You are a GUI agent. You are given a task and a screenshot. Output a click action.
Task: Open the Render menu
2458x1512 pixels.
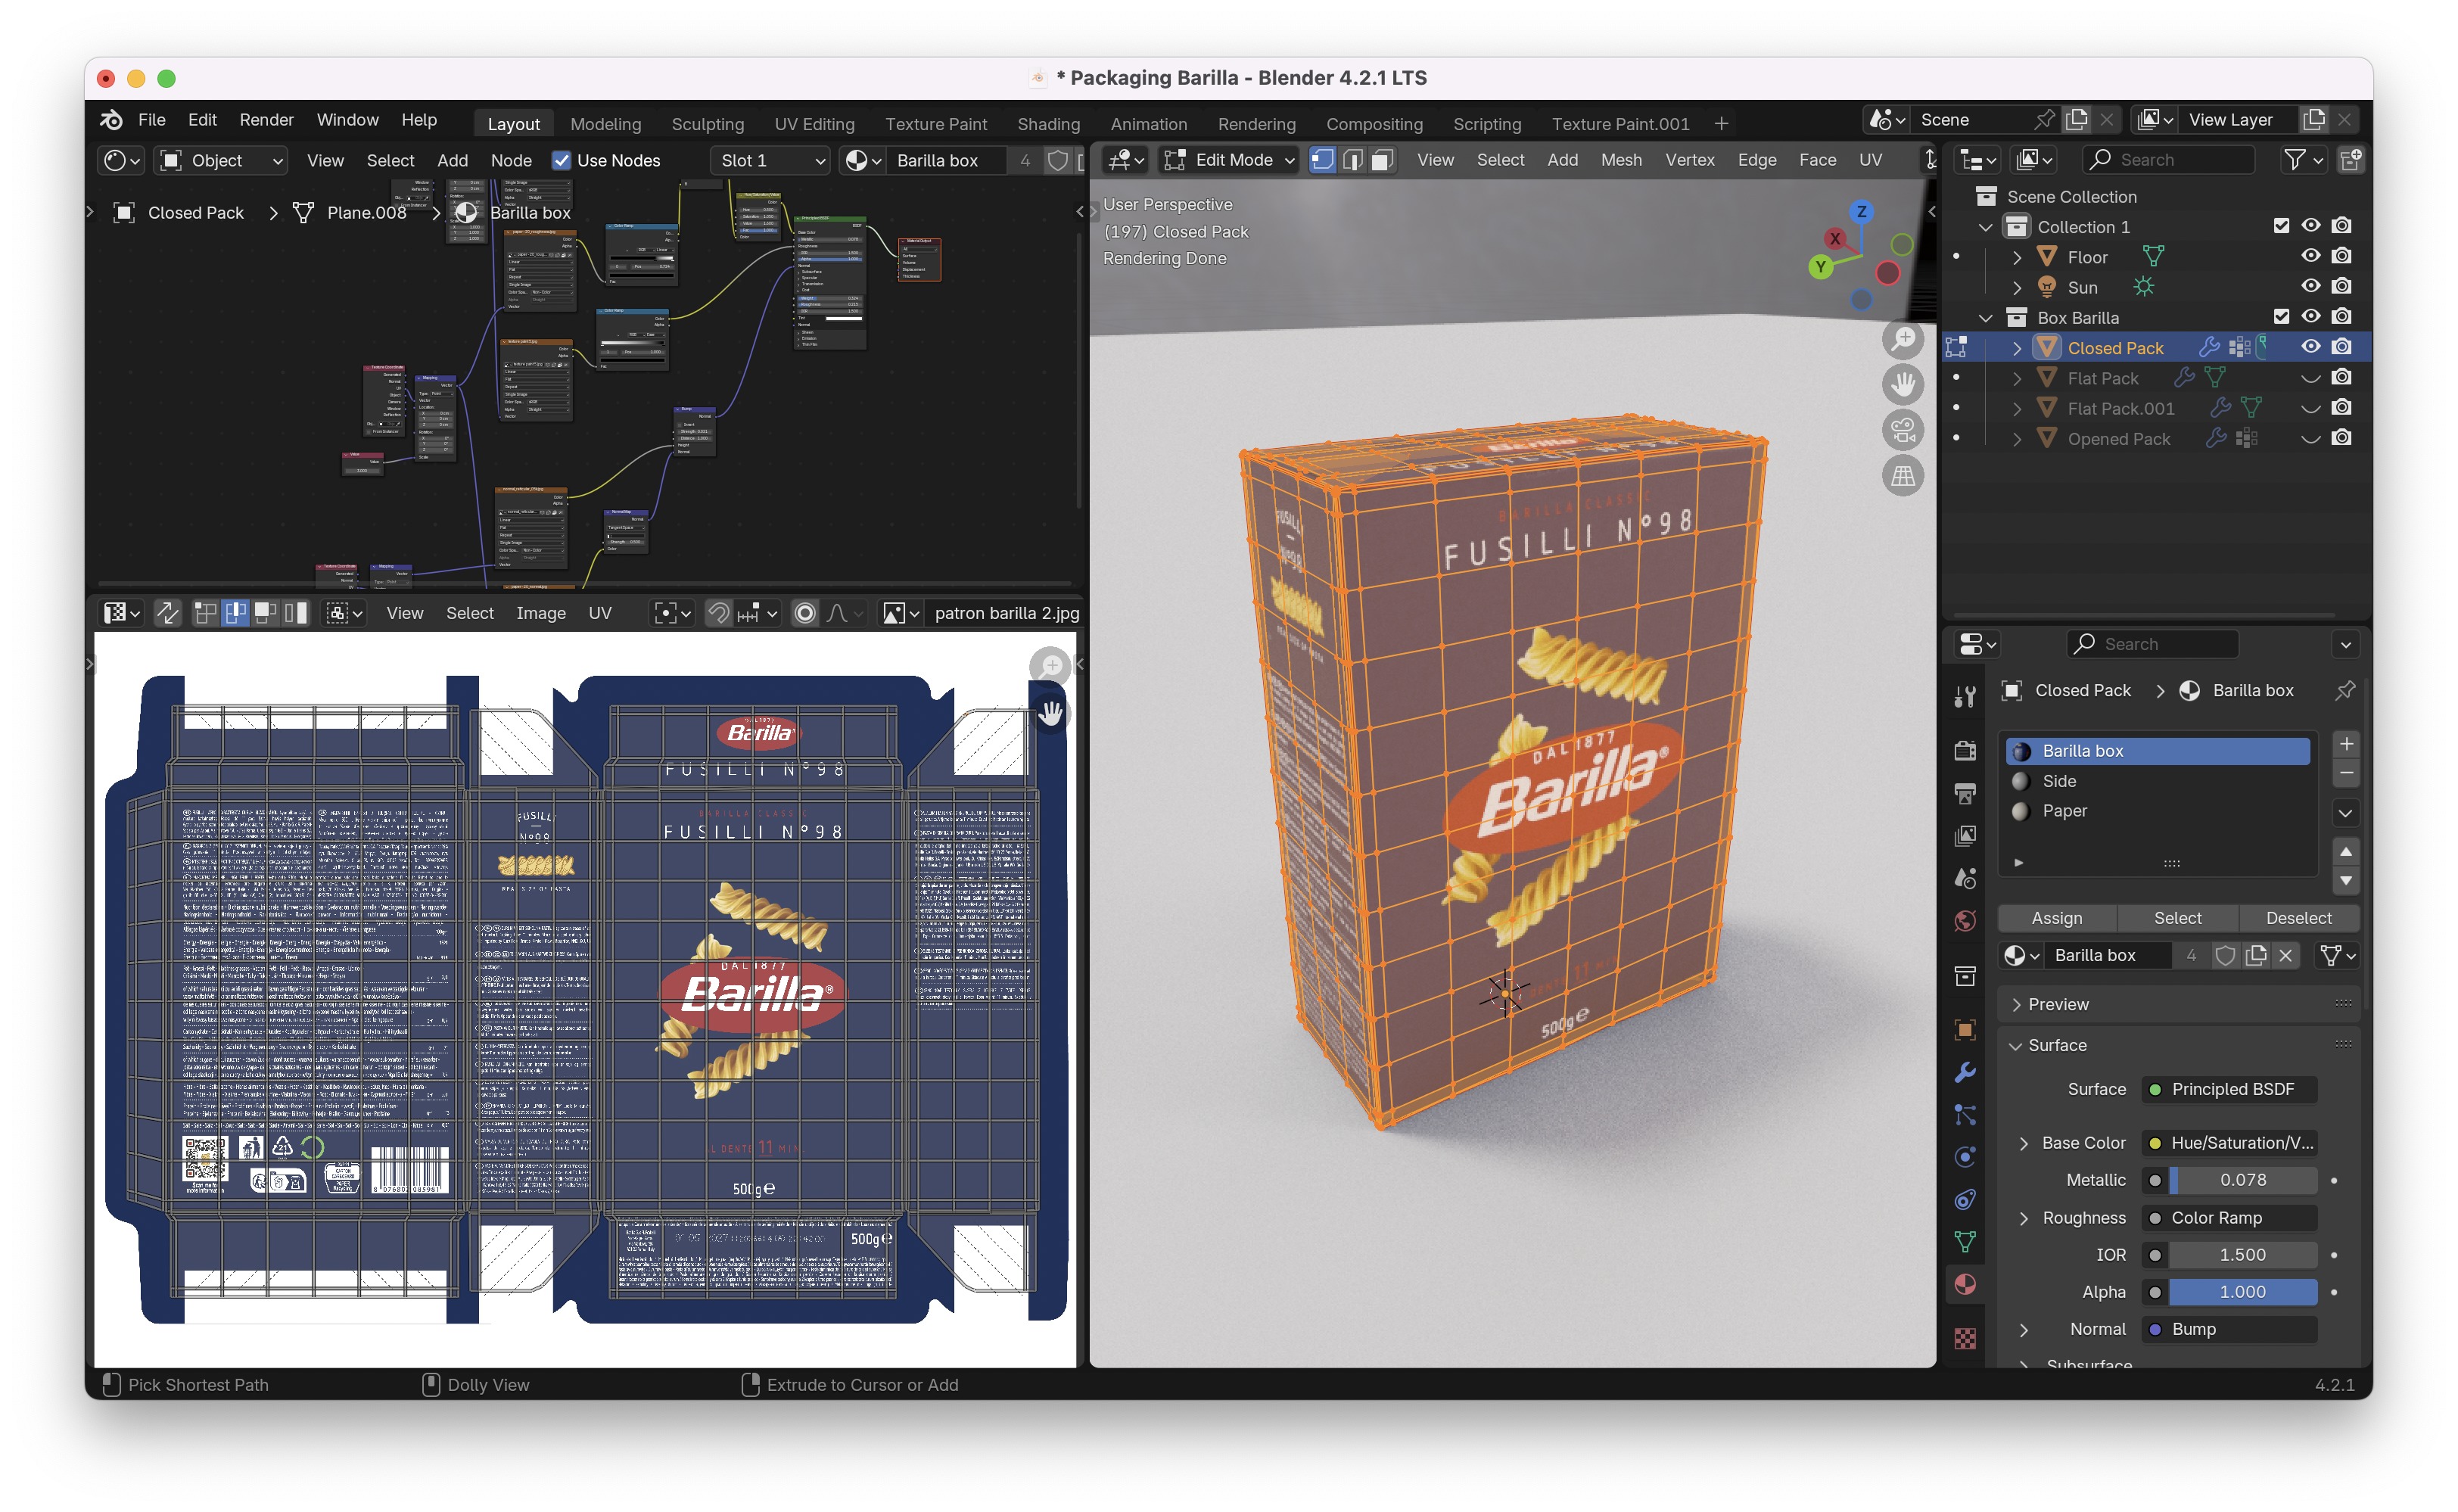tap(266, 120)
